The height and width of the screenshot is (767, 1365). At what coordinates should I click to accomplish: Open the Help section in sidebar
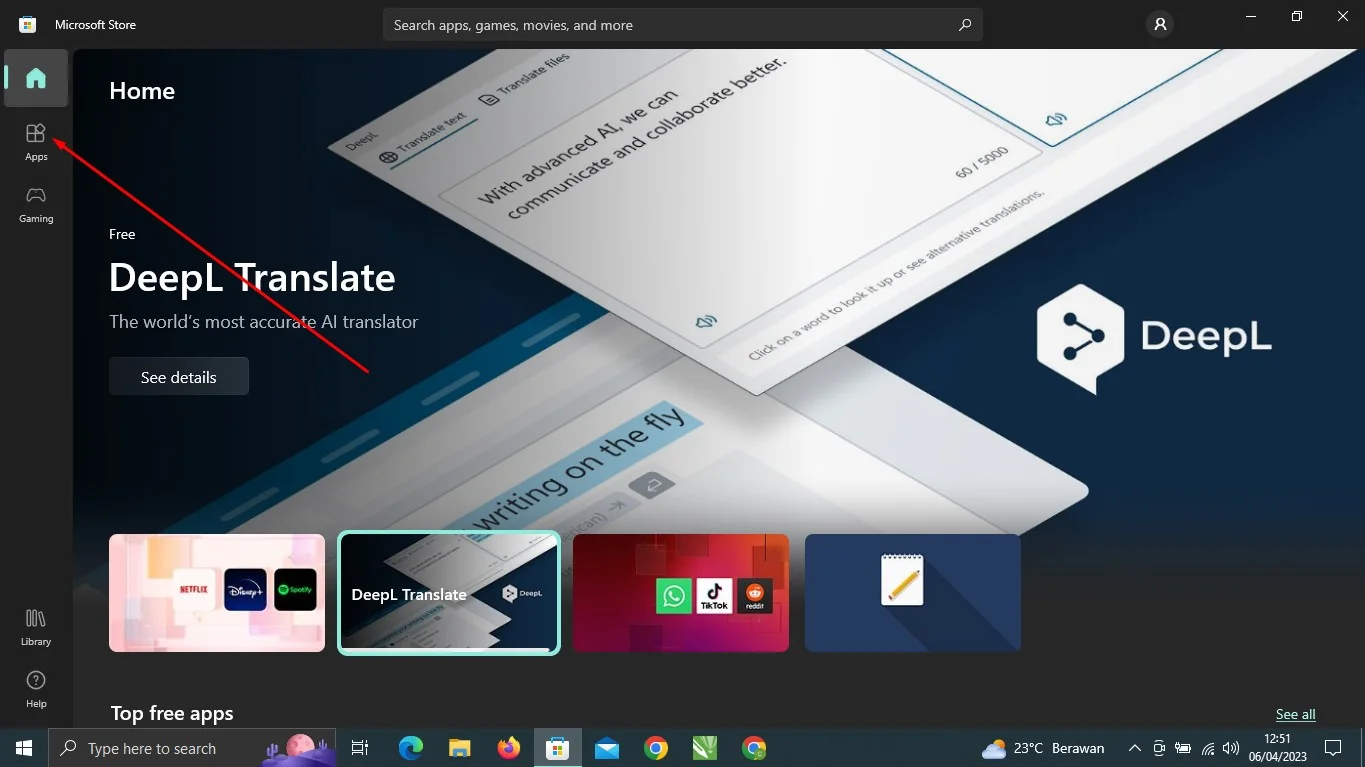(x=36, y=689)
